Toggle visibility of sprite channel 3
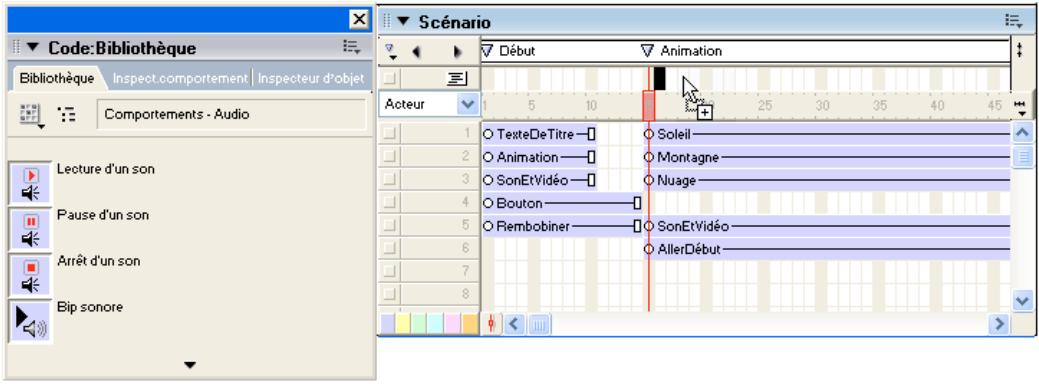This screenshot has height=384, width=1039. pyautogui.click(x=390, y=179)
